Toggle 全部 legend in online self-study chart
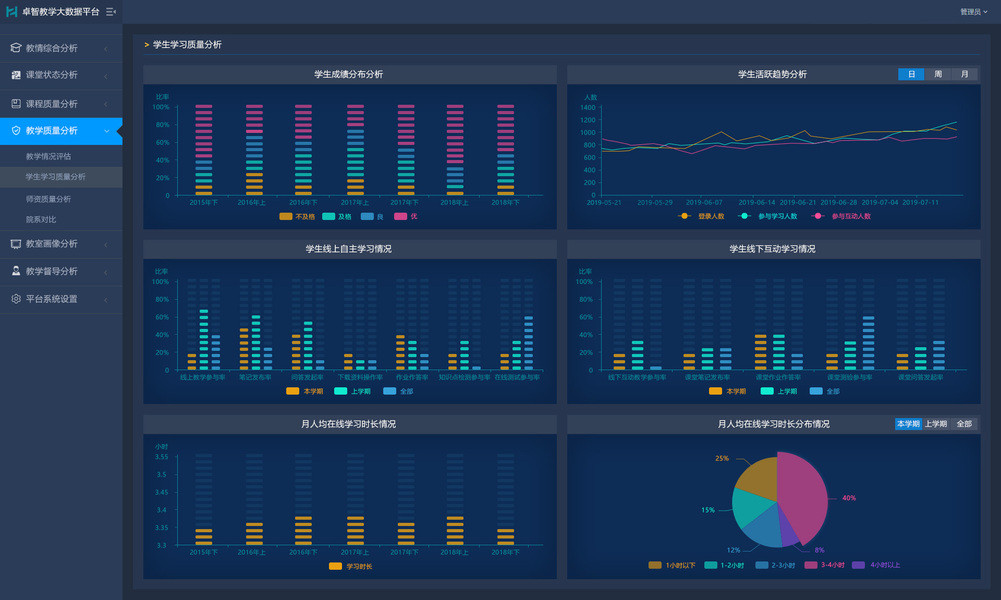 398,391
